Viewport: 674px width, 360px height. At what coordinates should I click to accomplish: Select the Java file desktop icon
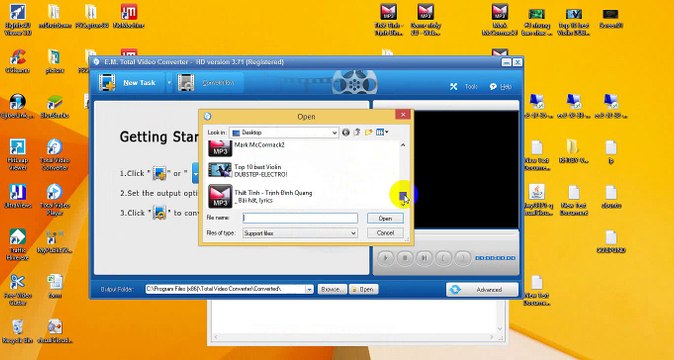click(537, 199)
